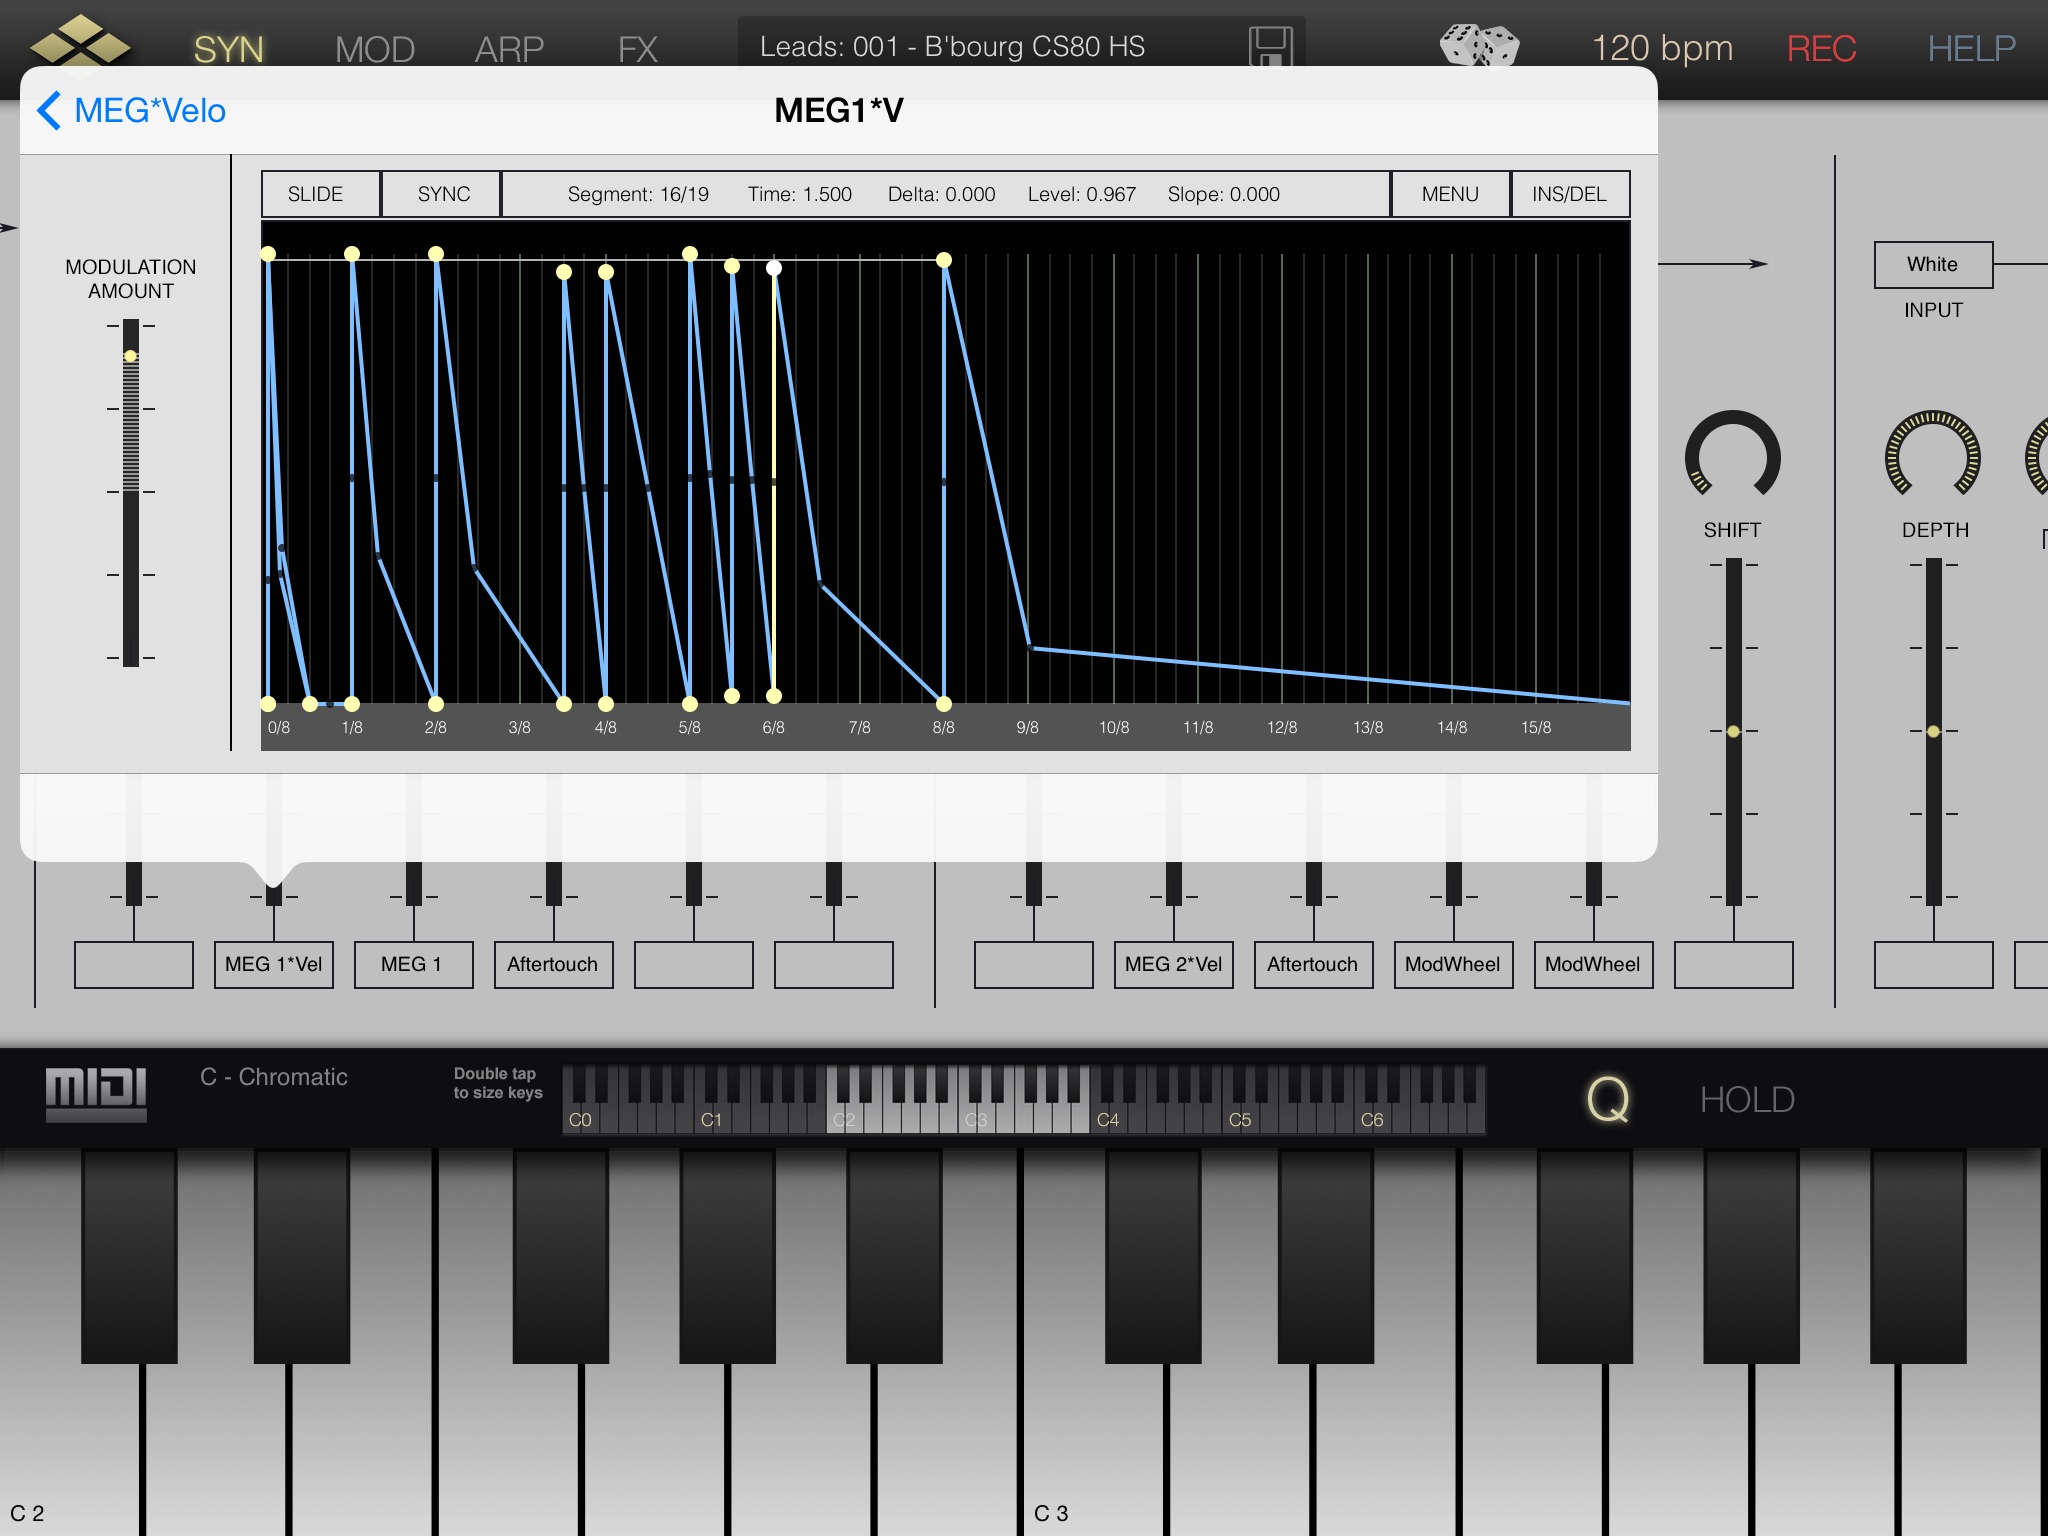Click the random/dice icon in header
This screenshot has width=2048, height=1536.
point(1477,44)
